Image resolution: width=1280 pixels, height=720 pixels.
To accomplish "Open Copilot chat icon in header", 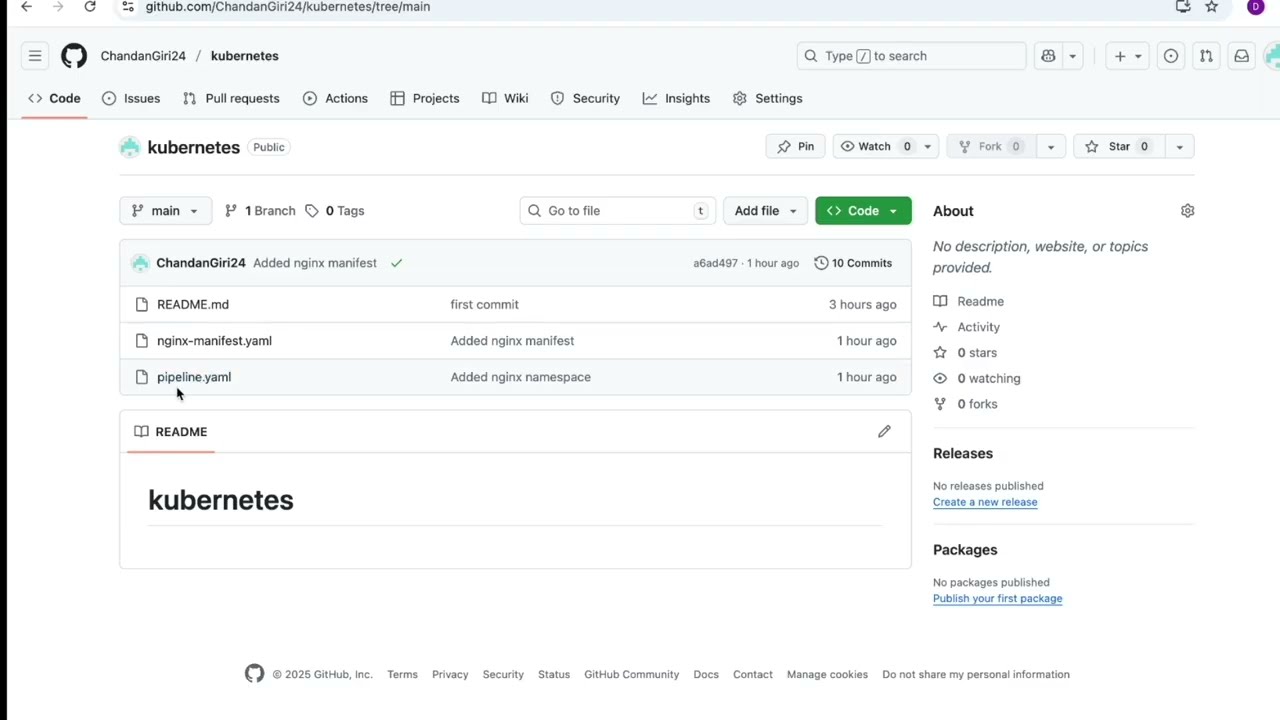I will click(1048, 56).
